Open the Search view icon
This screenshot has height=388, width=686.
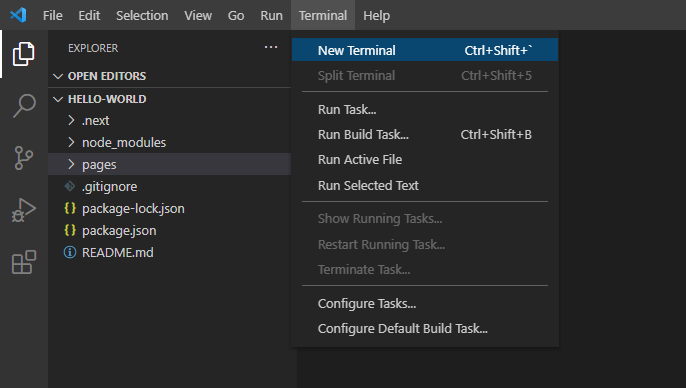click(x=24, y=106)
